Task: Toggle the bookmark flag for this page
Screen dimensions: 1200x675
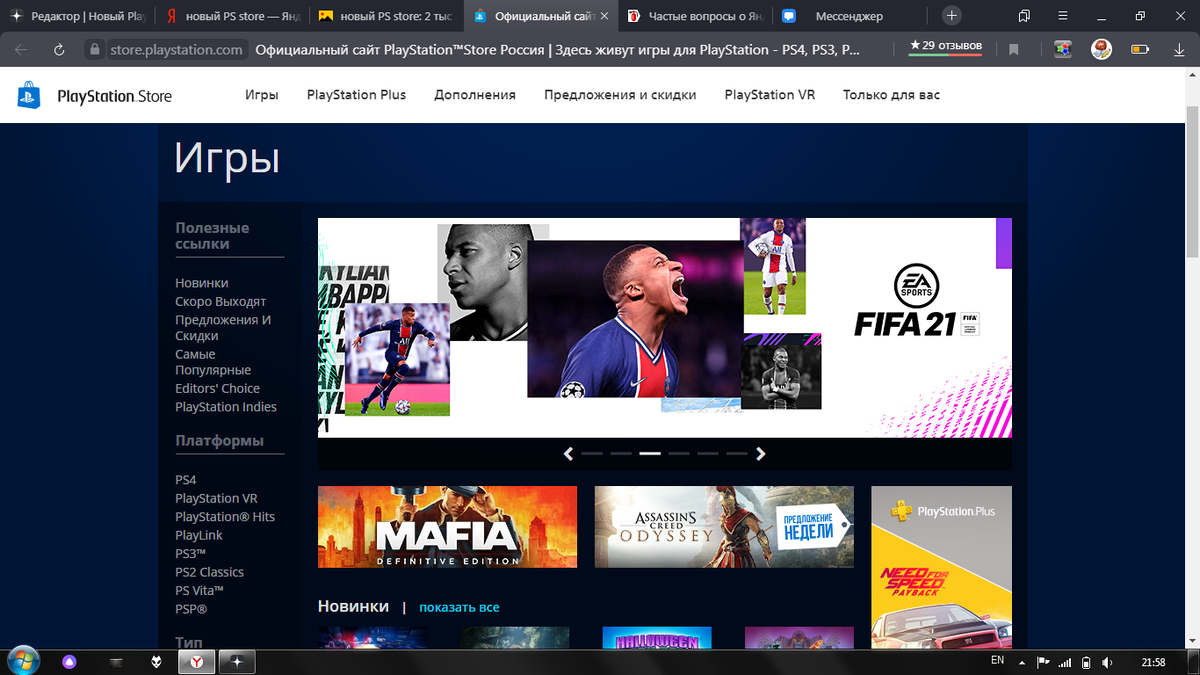Action: [x=1012, y=47]
